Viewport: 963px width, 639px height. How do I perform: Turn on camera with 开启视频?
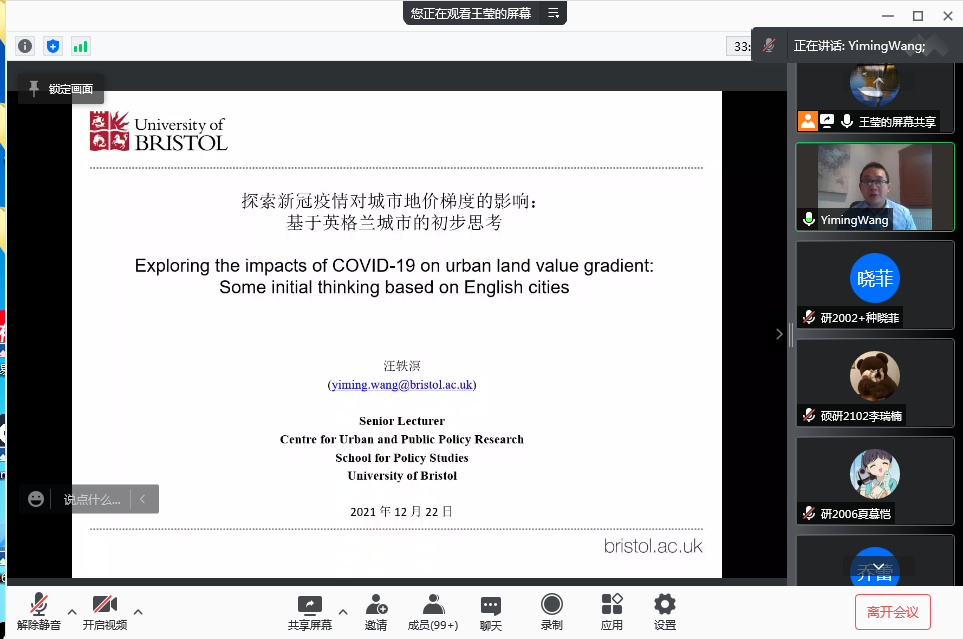(x=104, y=611)
